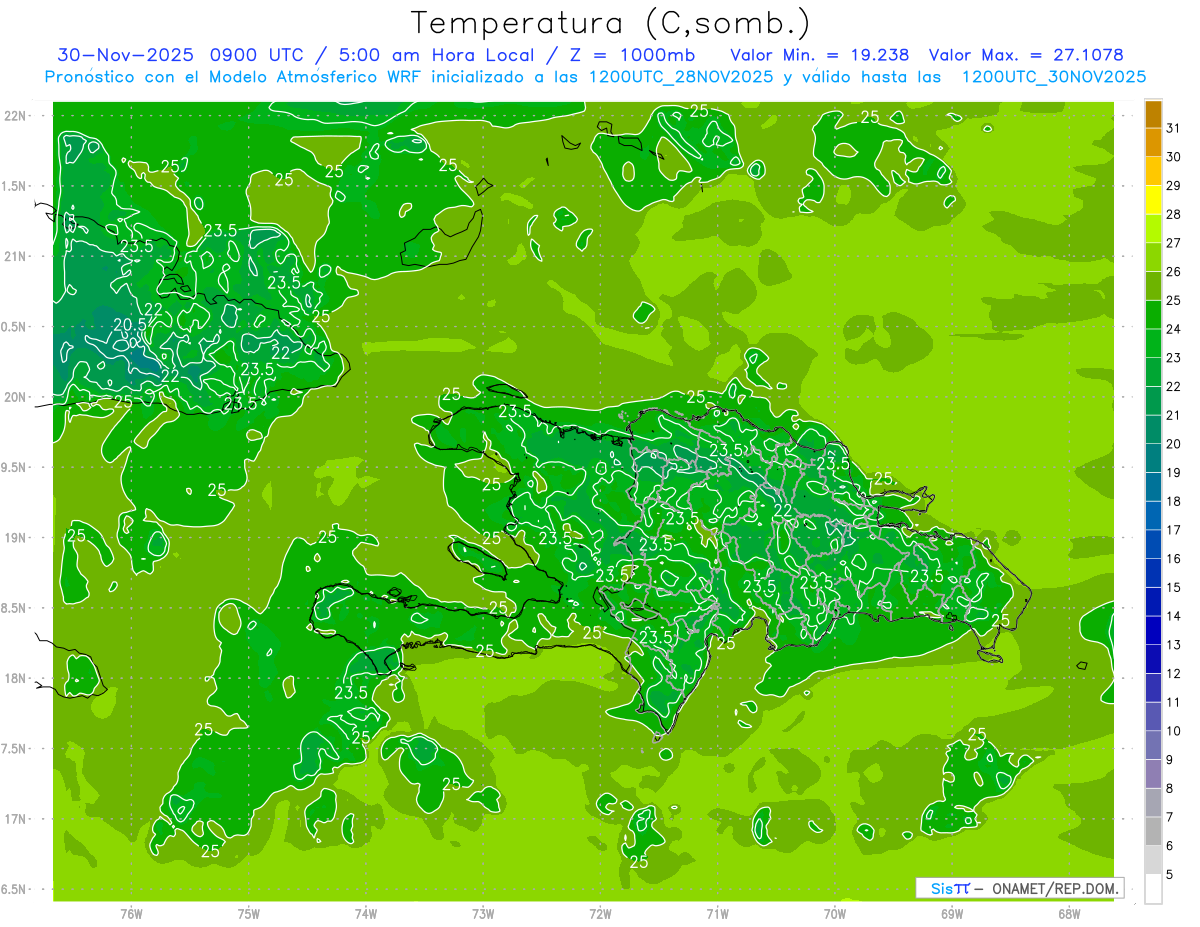
Task: Select "1200UTC_28NOV2025" initialization time text
Action: pos(680,77)
